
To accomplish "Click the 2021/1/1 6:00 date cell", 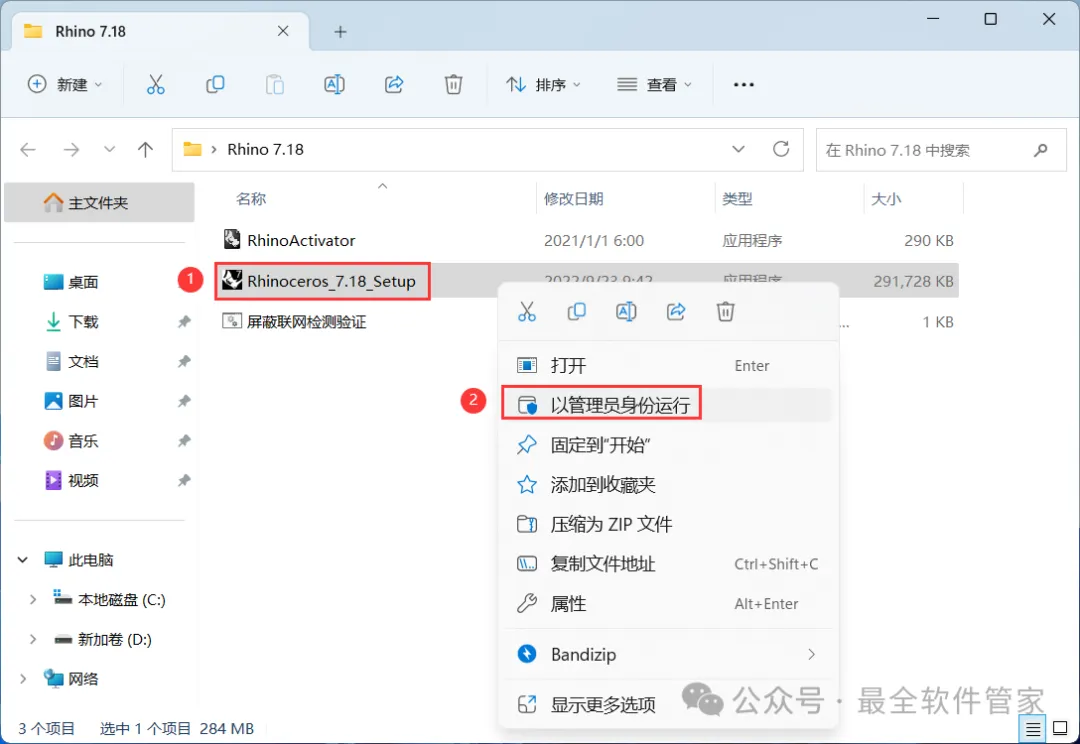I will point(594,240).
